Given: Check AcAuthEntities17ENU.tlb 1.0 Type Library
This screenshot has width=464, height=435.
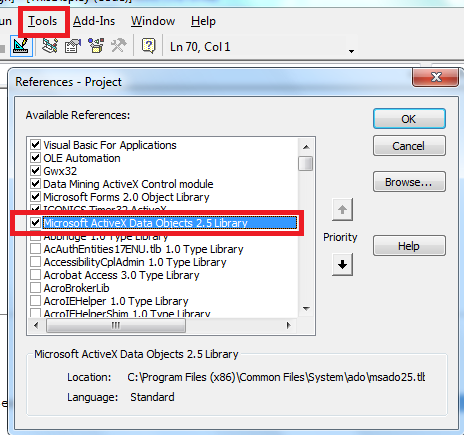Looking at the screenshot, I should (35, 249).
